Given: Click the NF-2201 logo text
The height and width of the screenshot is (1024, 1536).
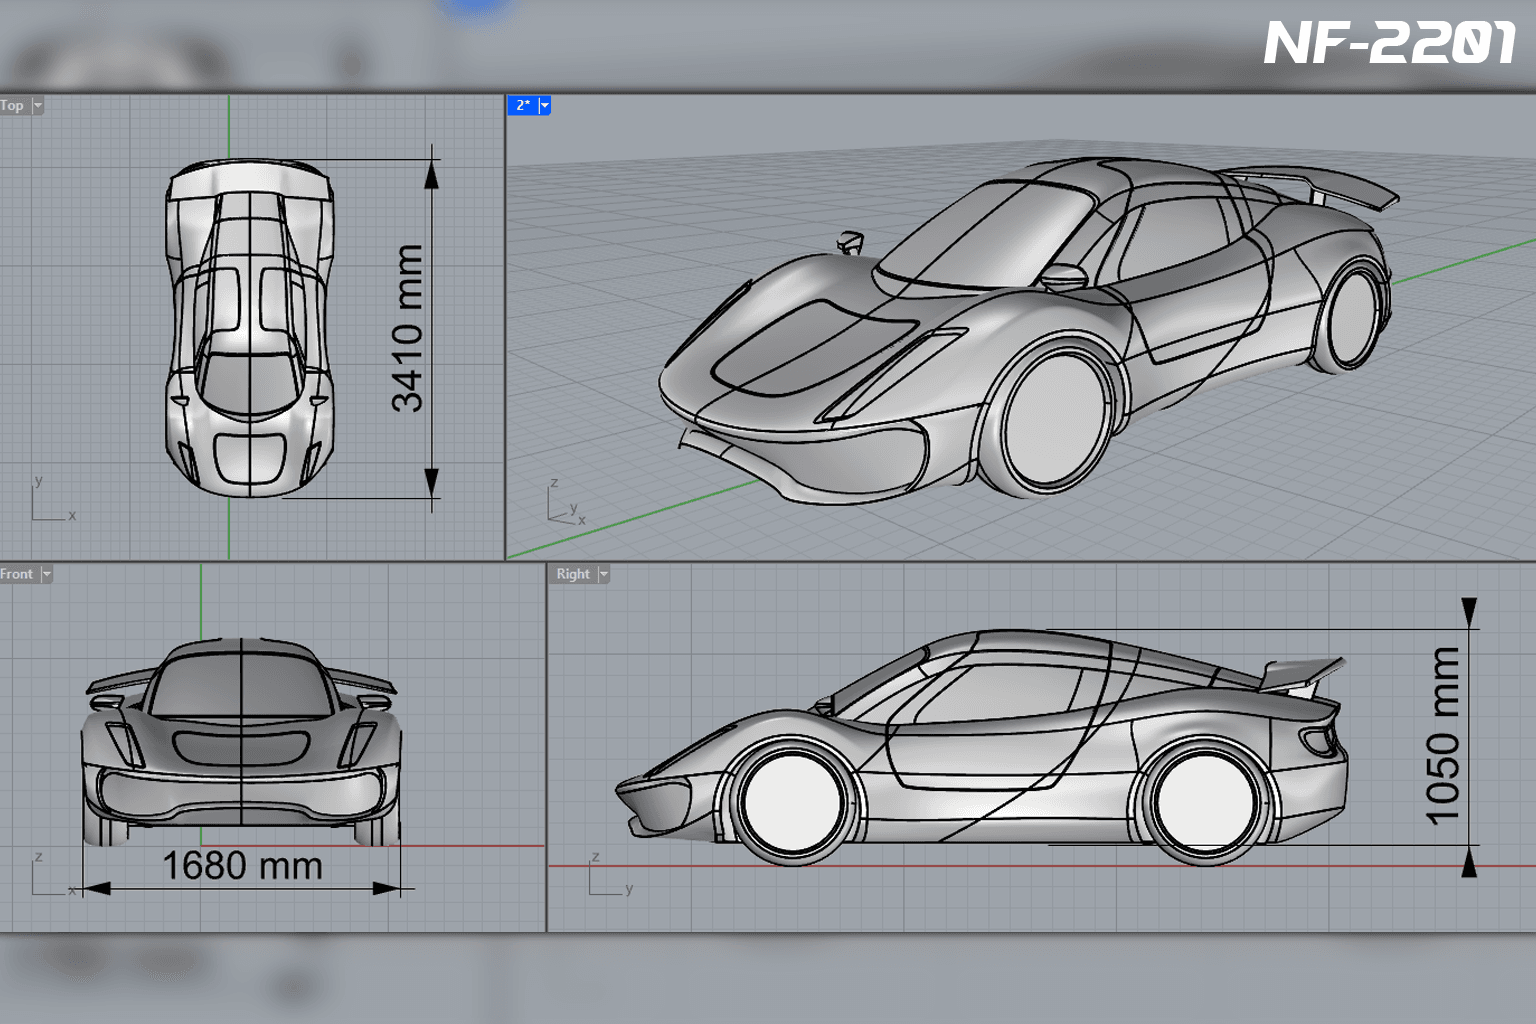Looking at the screenshot, I should click(1390, 43).
